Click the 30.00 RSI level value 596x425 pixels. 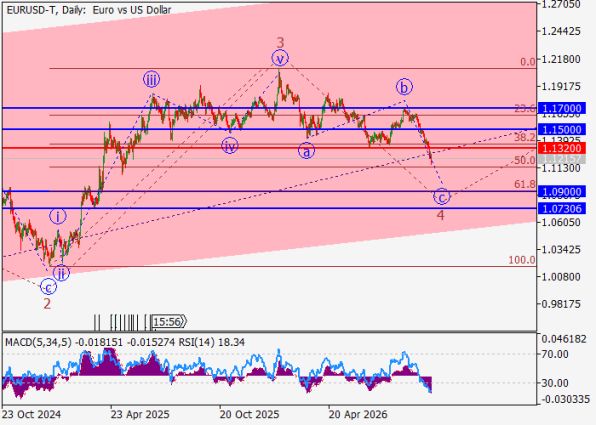pos(555,383)
